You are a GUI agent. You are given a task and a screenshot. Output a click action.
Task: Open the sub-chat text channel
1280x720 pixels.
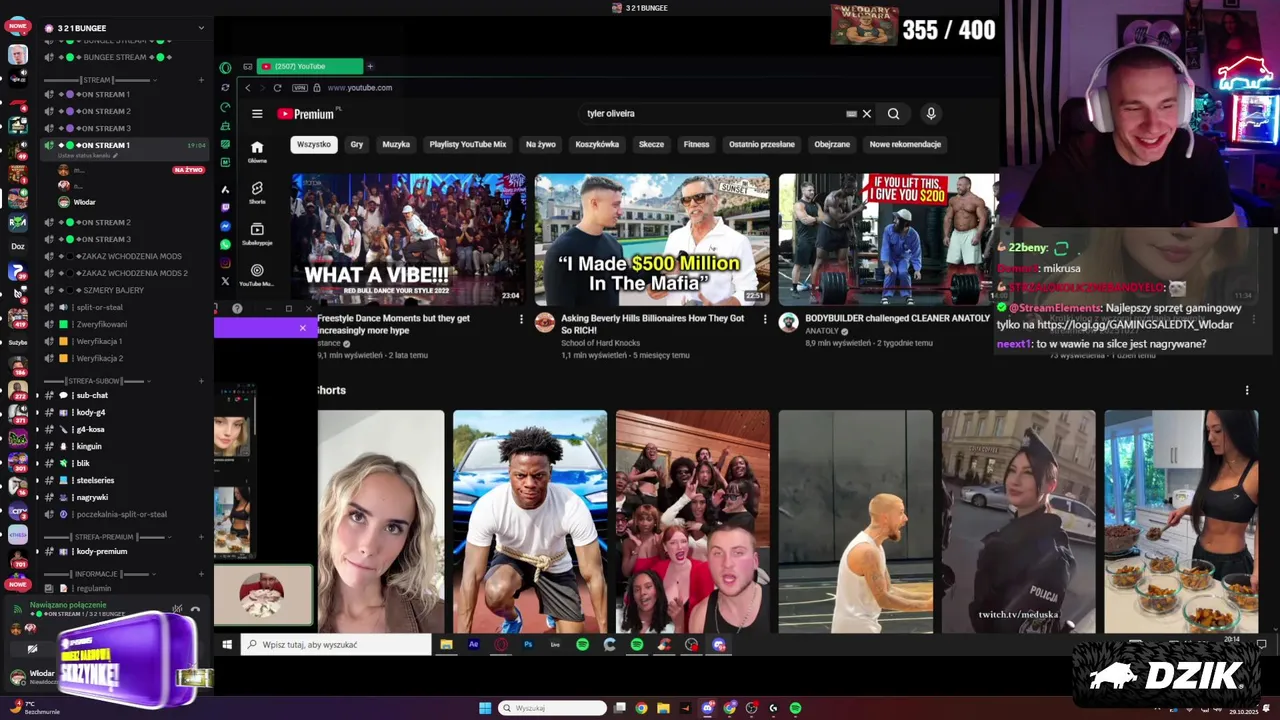click(x=92, y=395)
